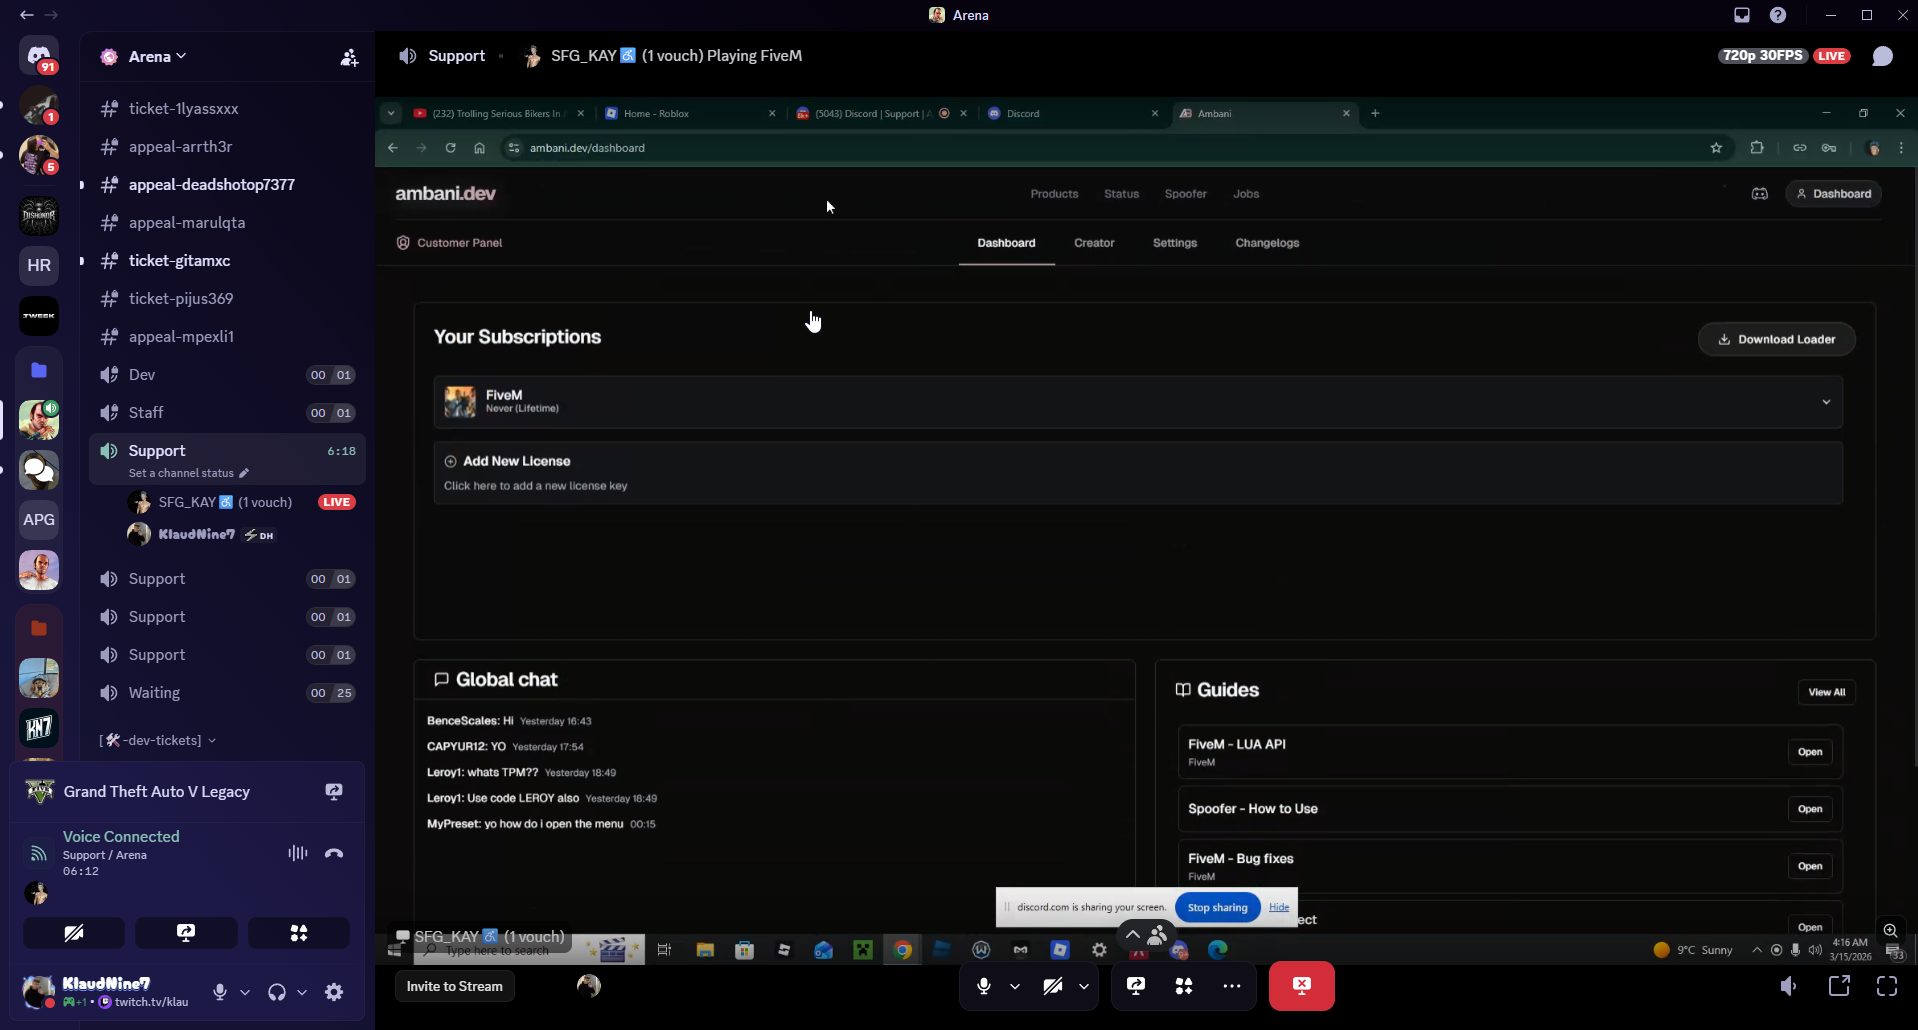Enter full screen for the stream
The height and width of the screenshot is (1030, 1918).
pyautogui.click(x=1887, y=986)
